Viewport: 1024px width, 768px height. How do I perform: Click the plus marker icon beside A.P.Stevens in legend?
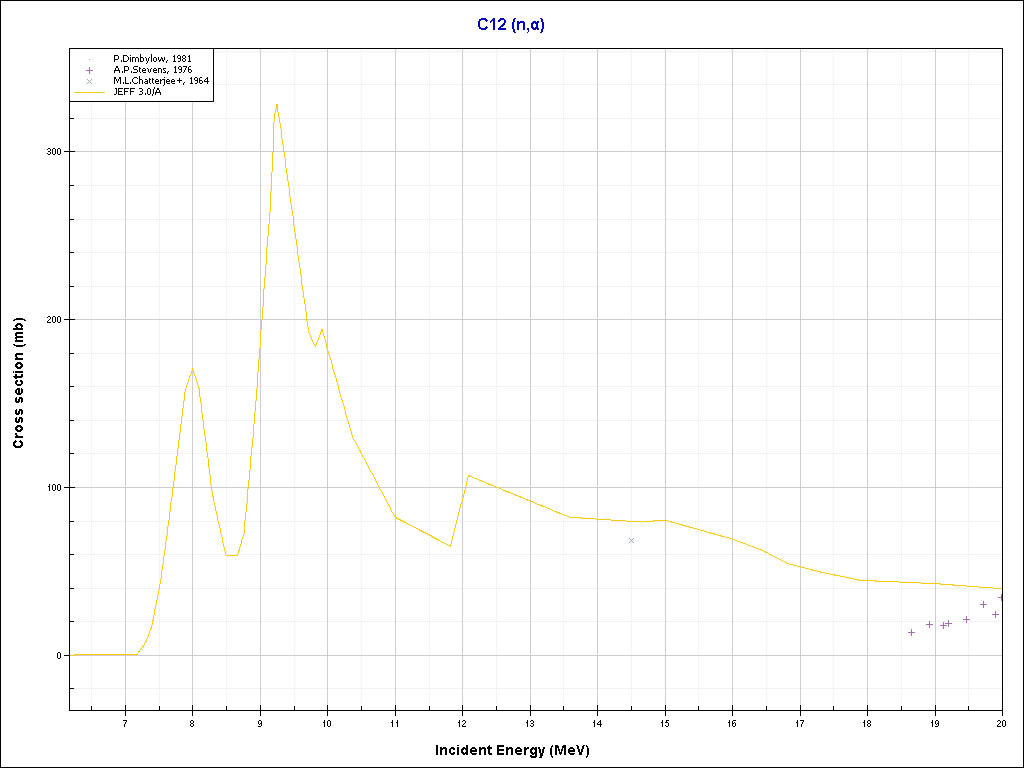89,70
